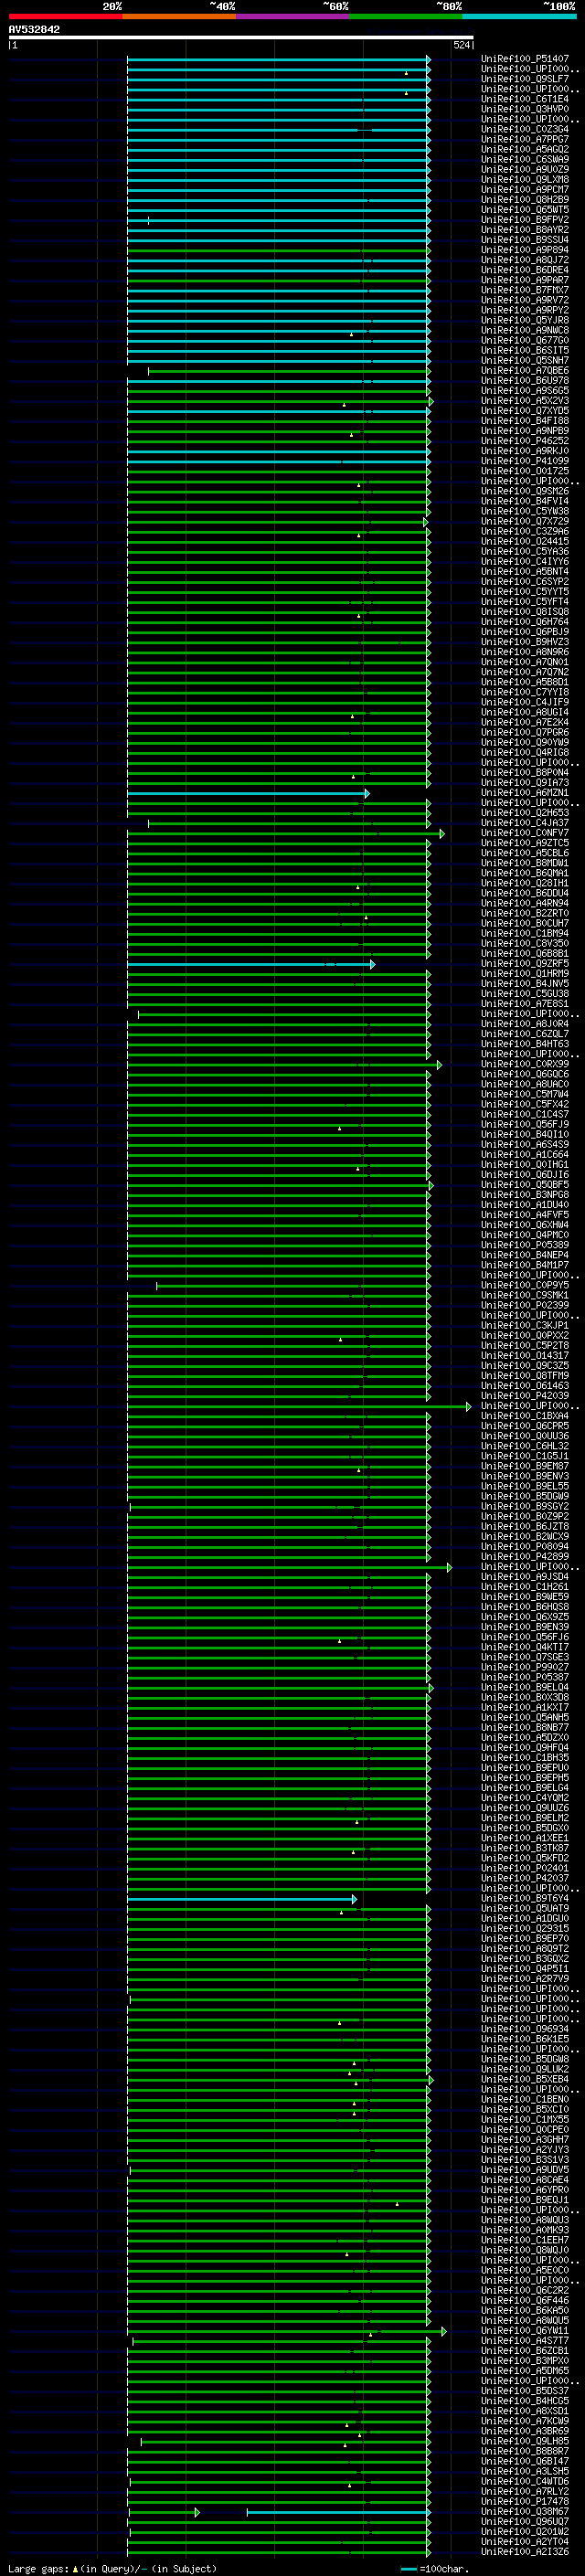Select hit label UniRef100_A8QJ72
Viewport: 585px width, 2576px height.
525,260
